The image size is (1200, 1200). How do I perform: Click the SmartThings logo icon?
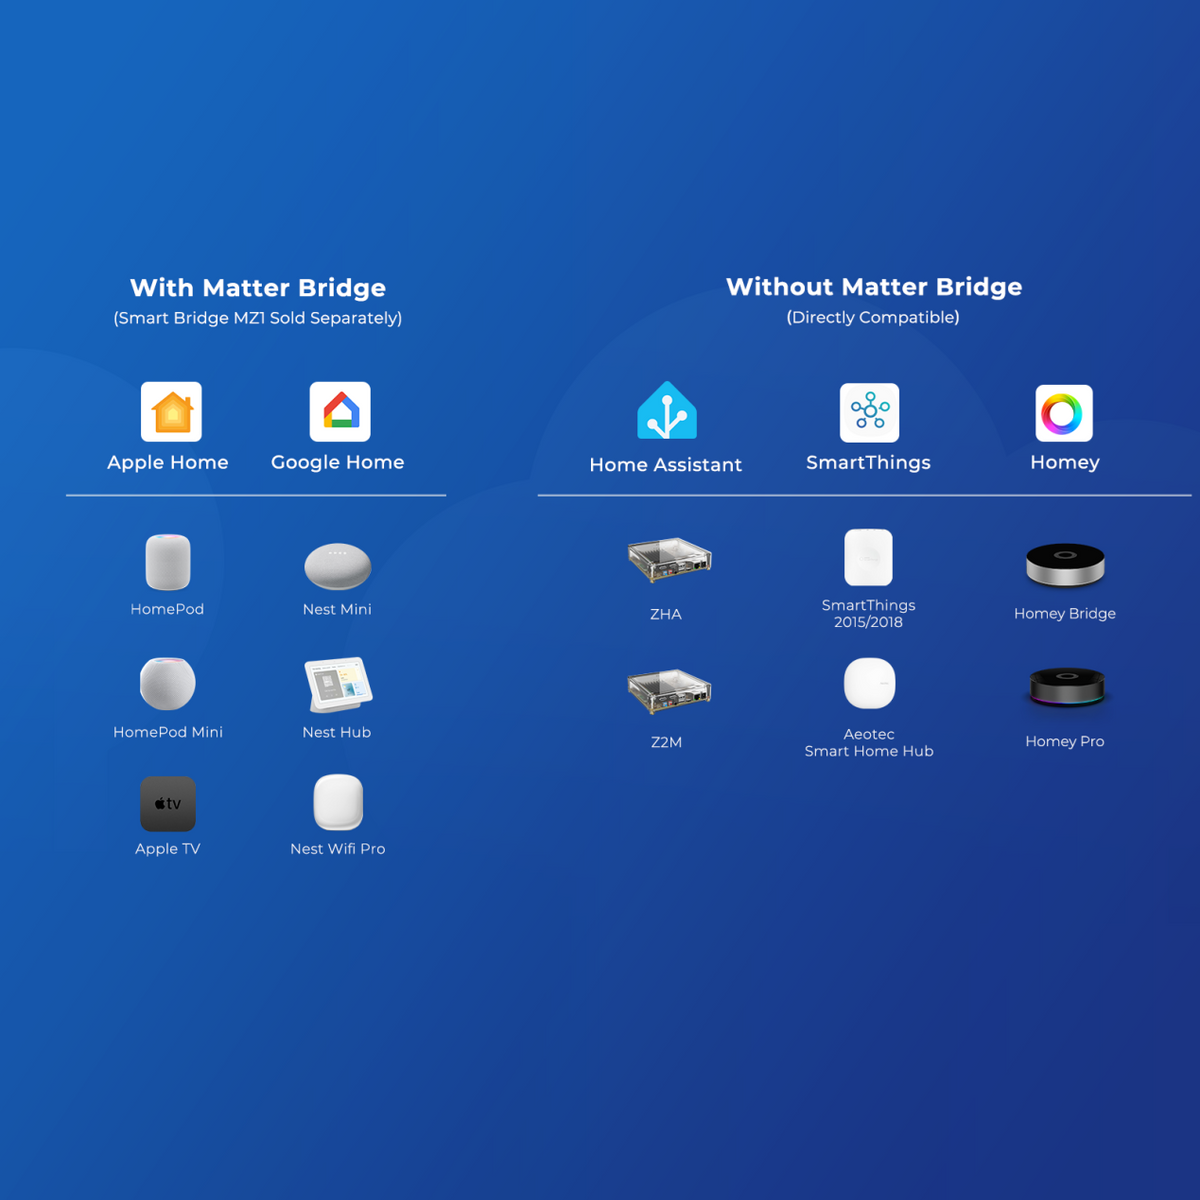(869, 412)
